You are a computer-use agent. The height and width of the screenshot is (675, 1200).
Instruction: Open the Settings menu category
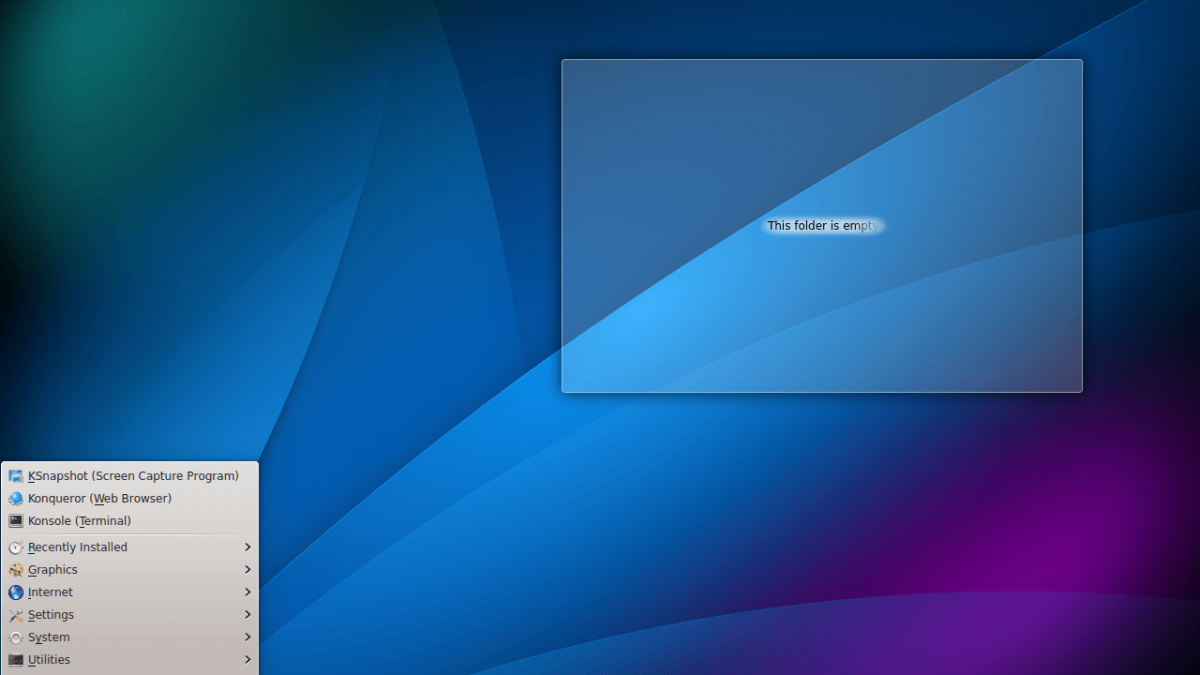pyautogui.click(x=130, y=615)
